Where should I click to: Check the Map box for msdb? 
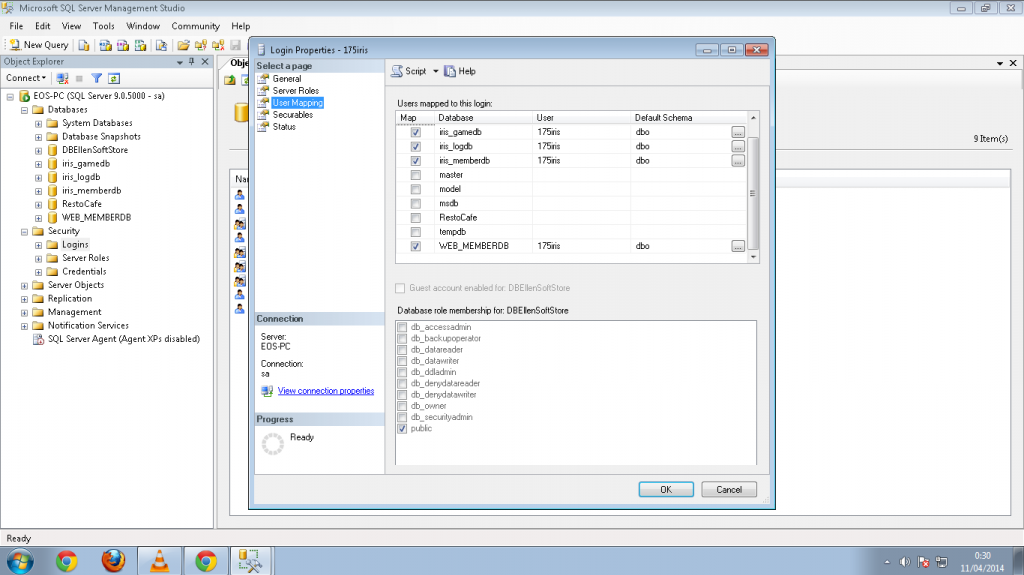(415, 203)
